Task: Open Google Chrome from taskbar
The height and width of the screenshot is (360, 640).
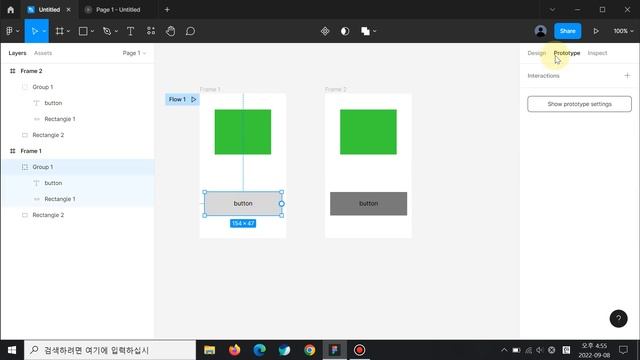Action: pos(309,350)
